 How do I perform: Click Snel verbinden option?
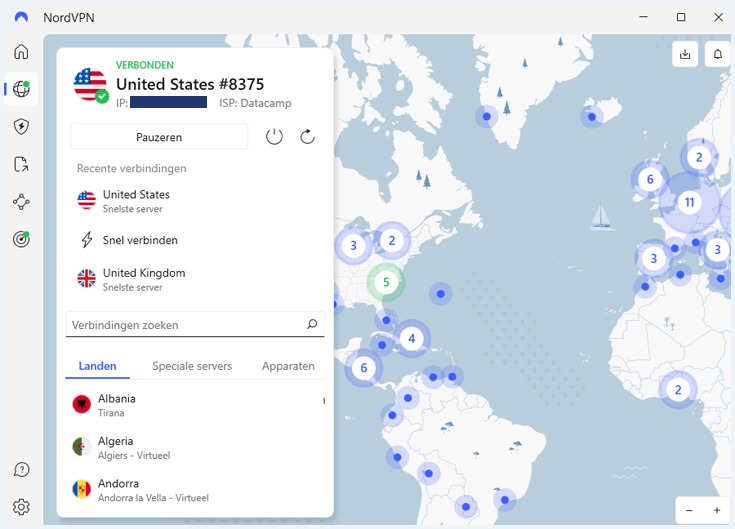195,240
